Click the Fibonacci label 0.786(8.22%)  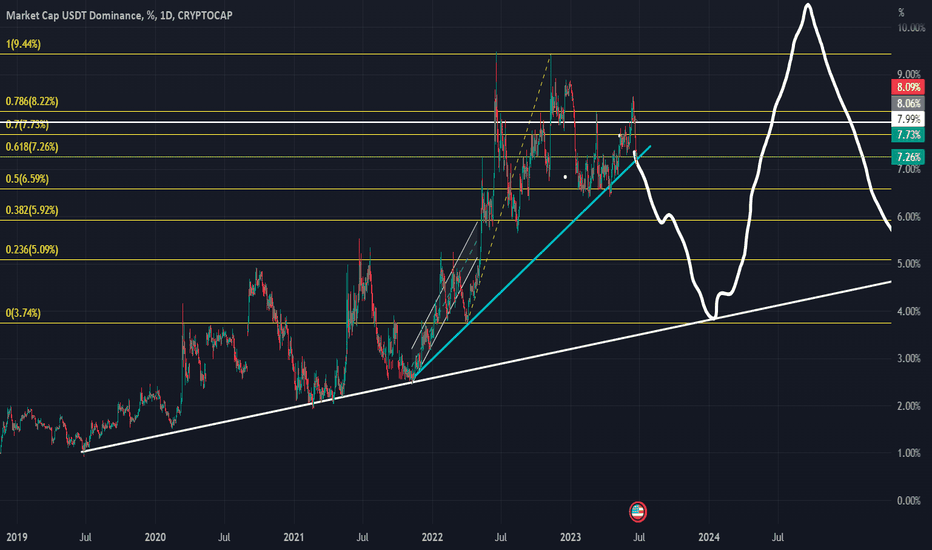click(32, 101)
